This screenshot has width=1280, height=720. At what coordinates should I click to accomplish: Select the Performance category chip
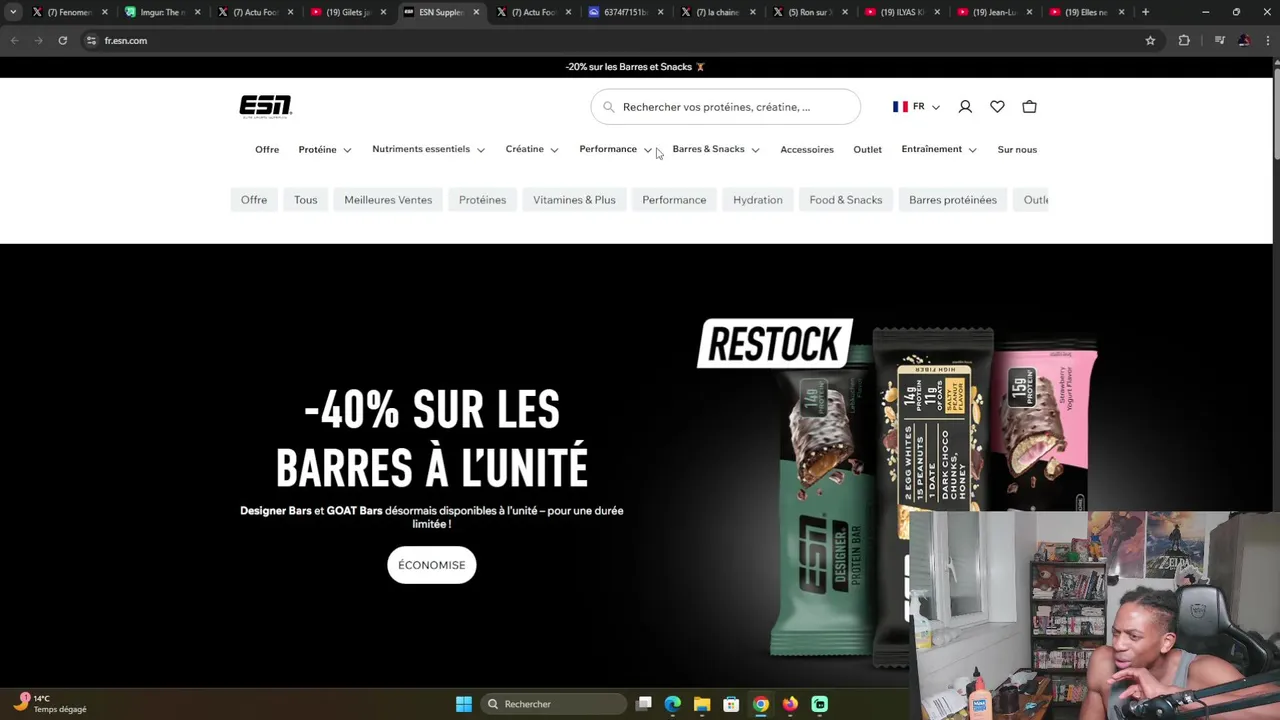pos(674,200)
